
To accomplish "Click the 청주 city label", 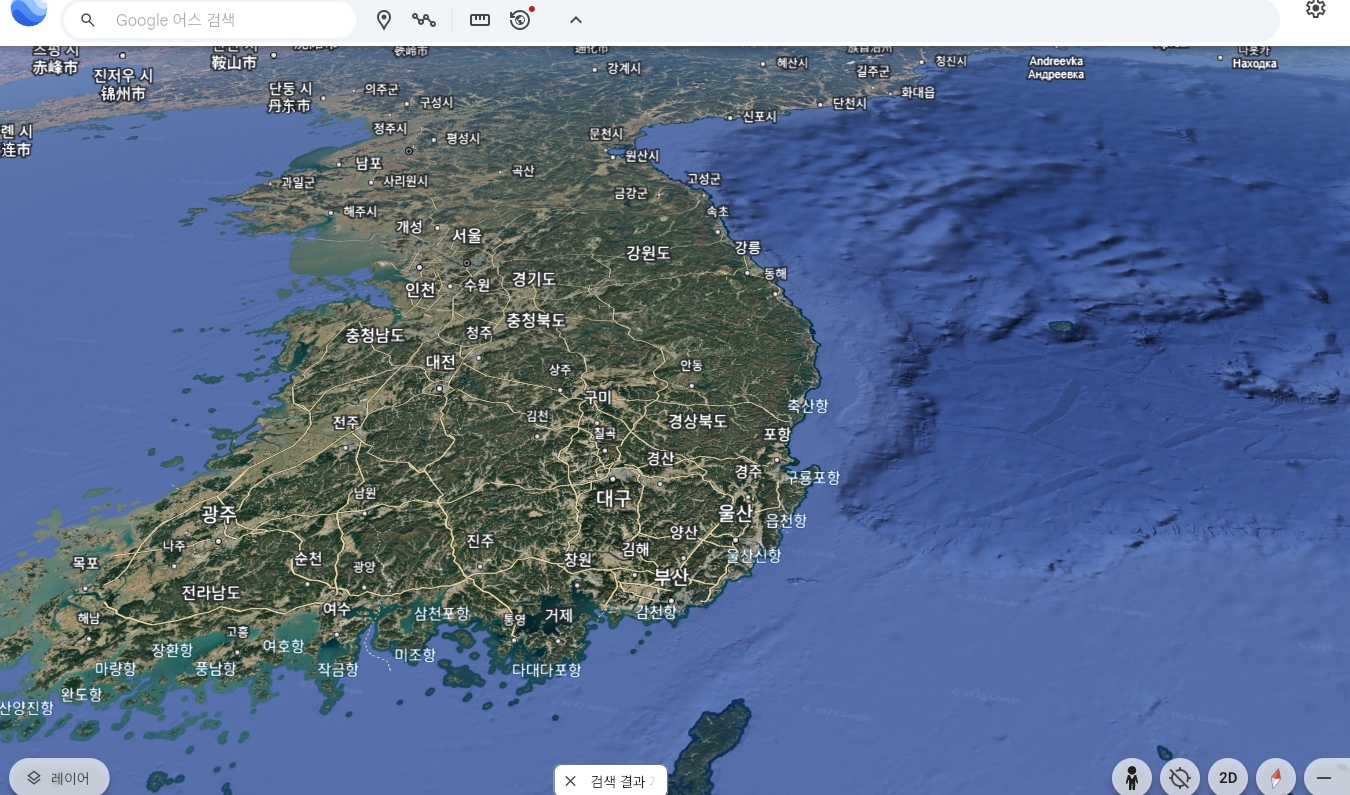I will tap(479, 332).
